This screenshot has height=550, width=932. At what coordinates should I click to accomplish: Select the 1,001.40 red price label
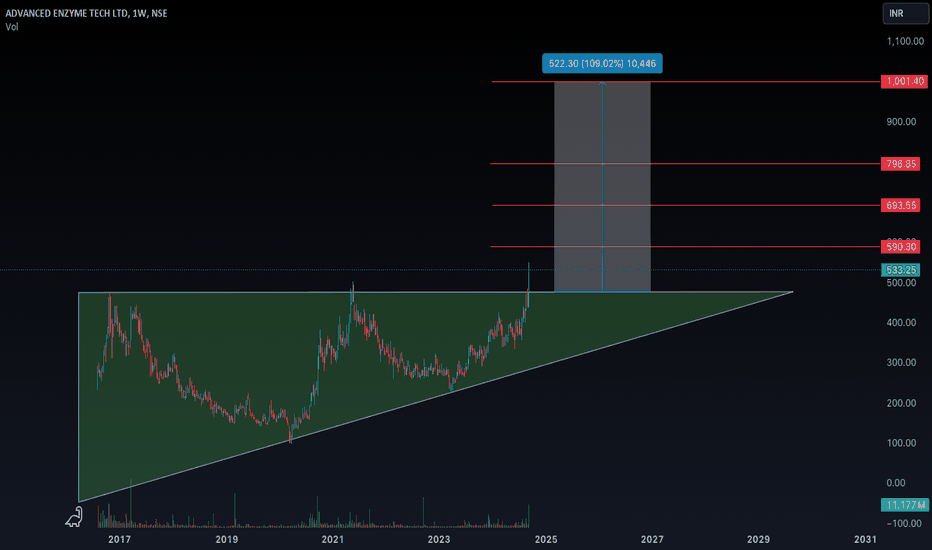(904, 81)
